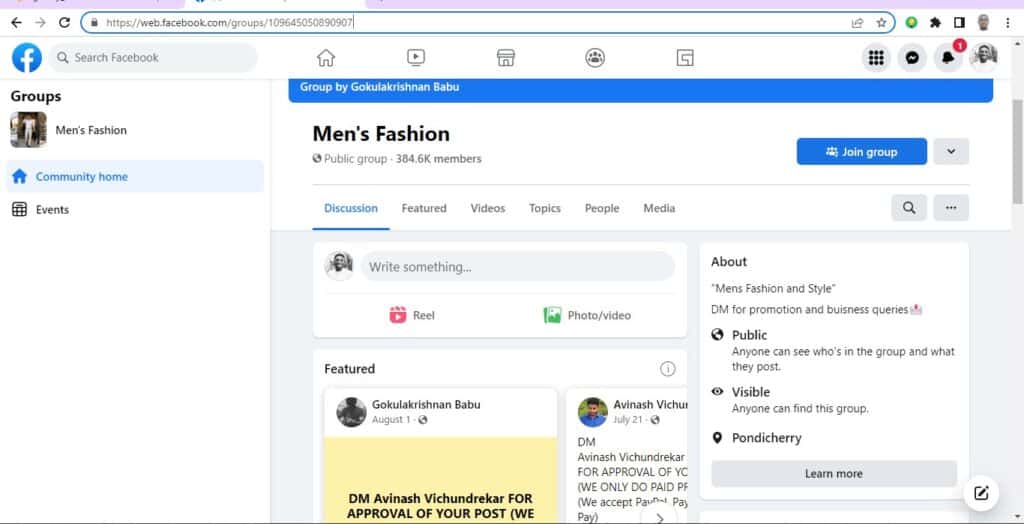Open the Home feed icon
Image resolution: width=1024 pixels, height=524 pixels.
325,57
